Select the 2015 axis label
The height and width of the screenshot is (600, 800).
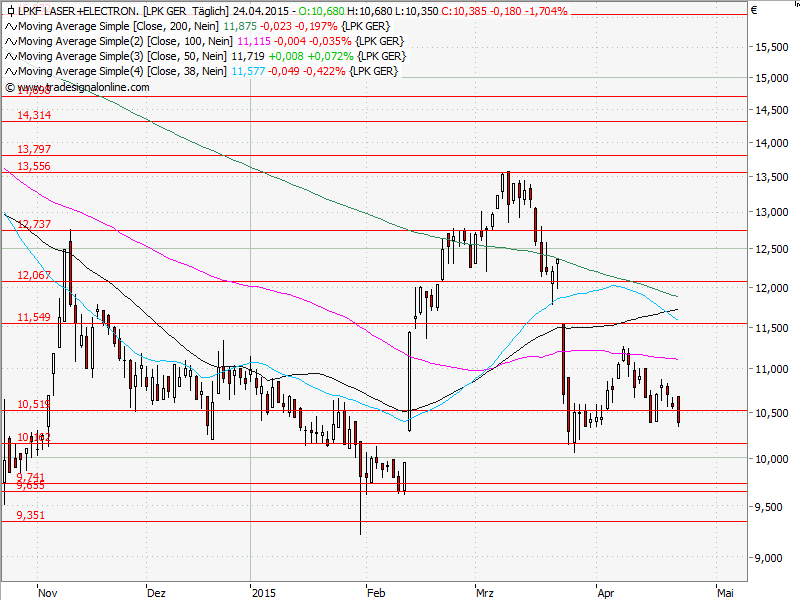265,592
